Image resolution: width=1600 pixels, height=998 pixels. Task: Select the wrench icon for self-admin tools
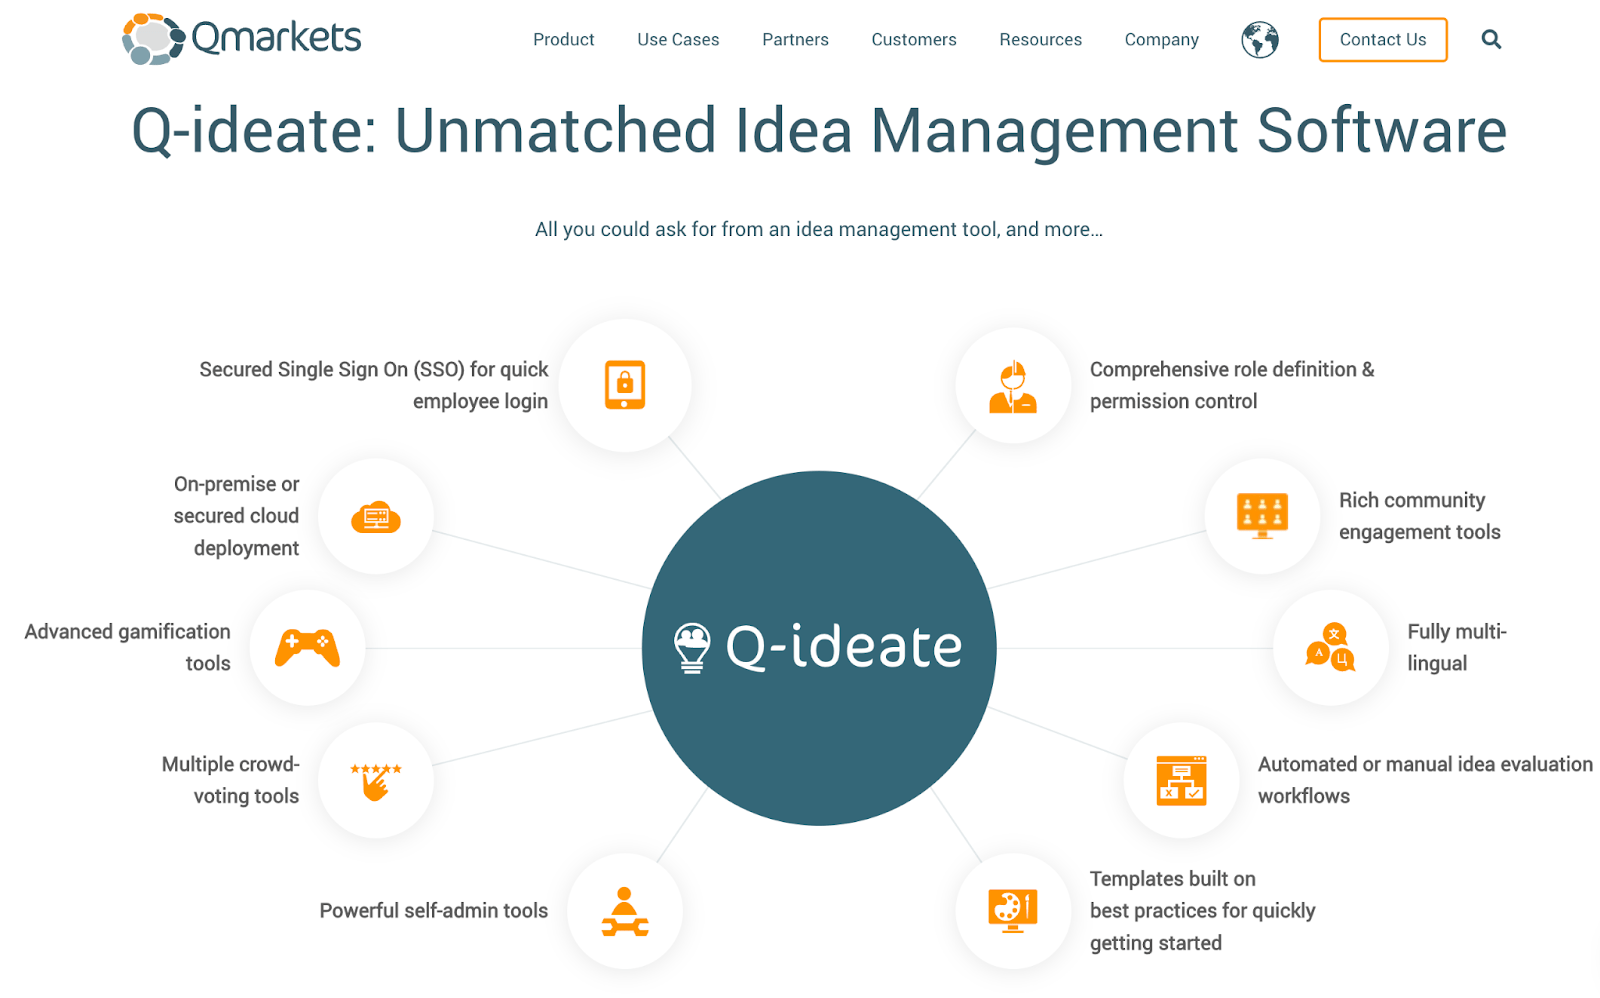pyautogui.click(x=624, y=911)
